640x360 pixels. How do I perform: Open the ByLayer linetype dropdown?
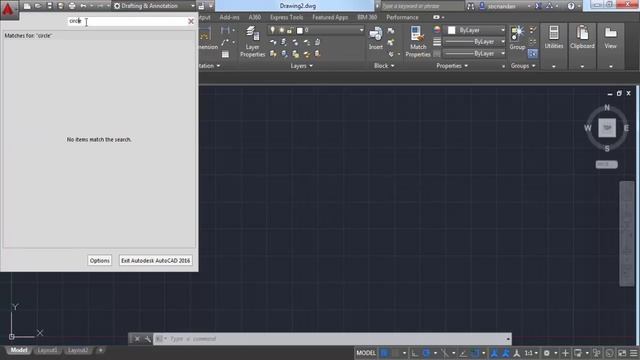pos(475,53)
